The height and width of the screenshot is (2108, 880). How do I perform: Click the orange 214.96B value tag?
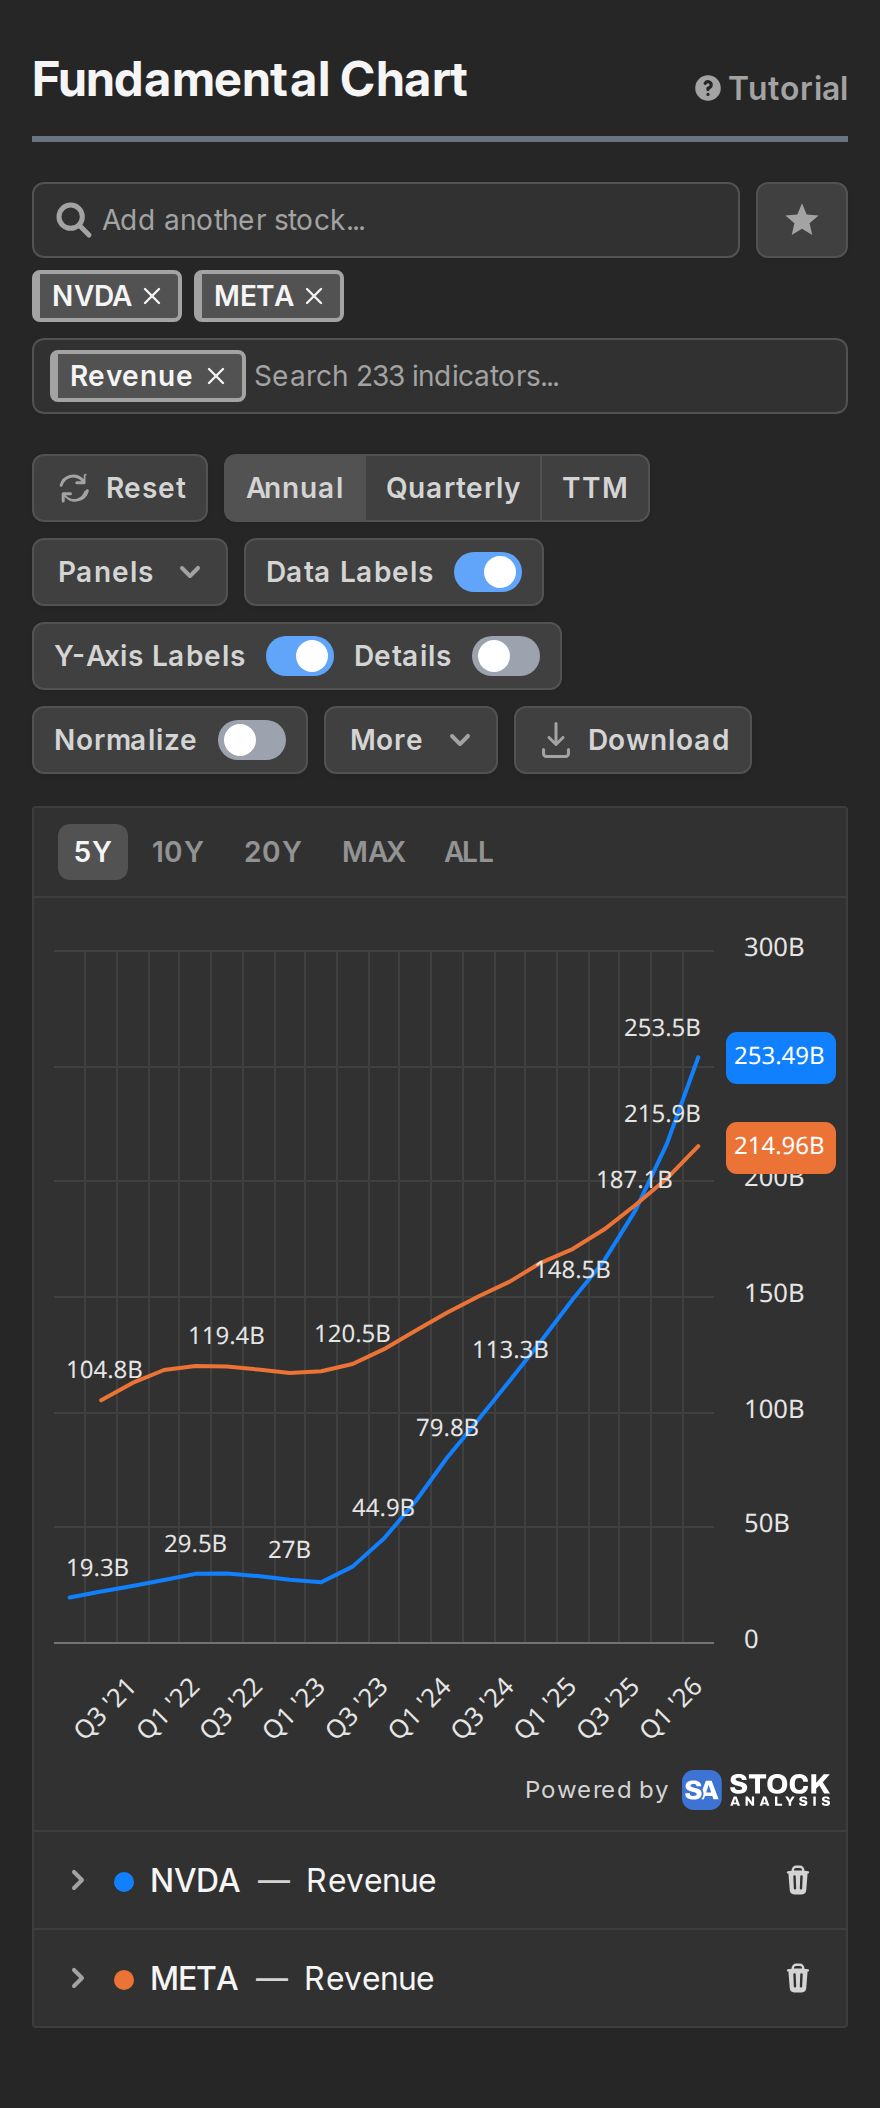point(781,1147)
